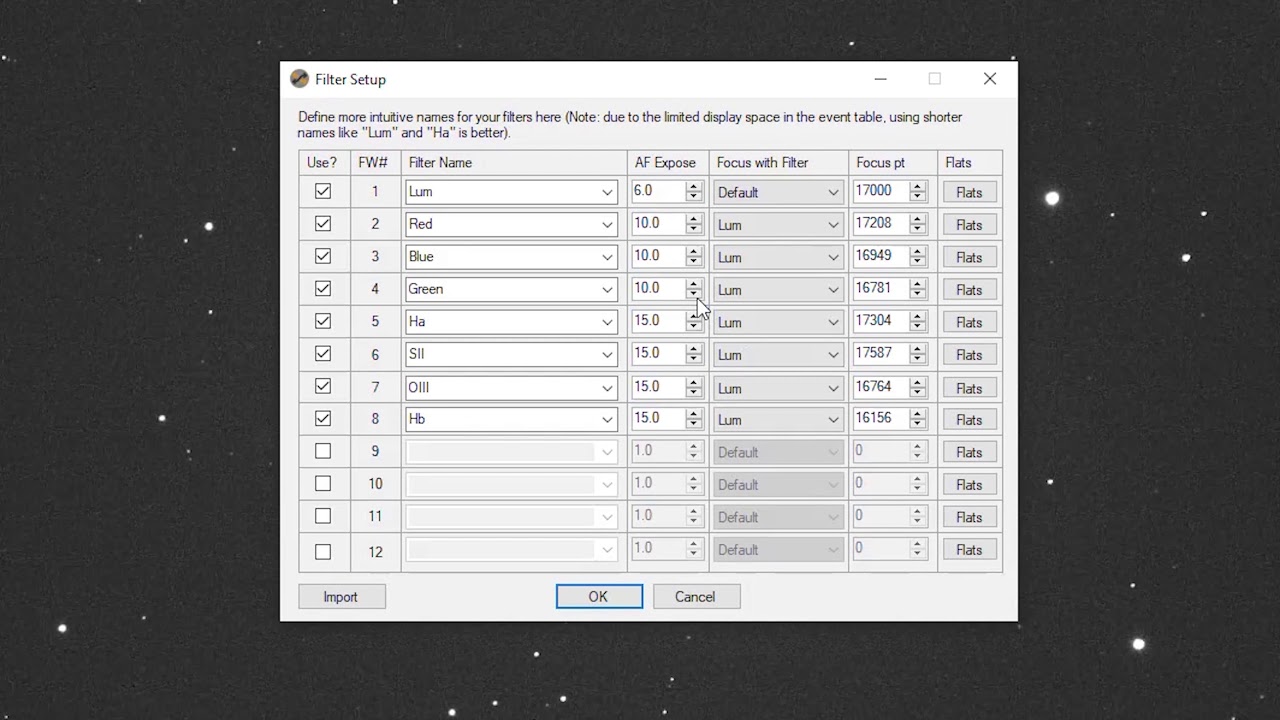Click Focus pt field showing 17208
Screen dimensions: 1280x720
click(x=881, y=224)
